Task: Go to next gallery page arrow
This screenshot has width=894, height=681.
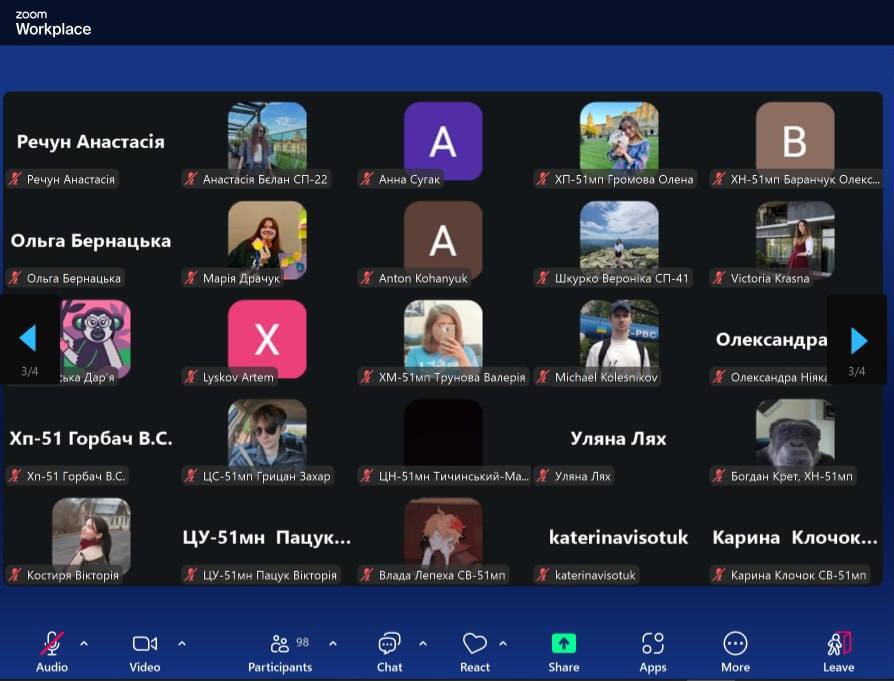Action: coord(858,340)
